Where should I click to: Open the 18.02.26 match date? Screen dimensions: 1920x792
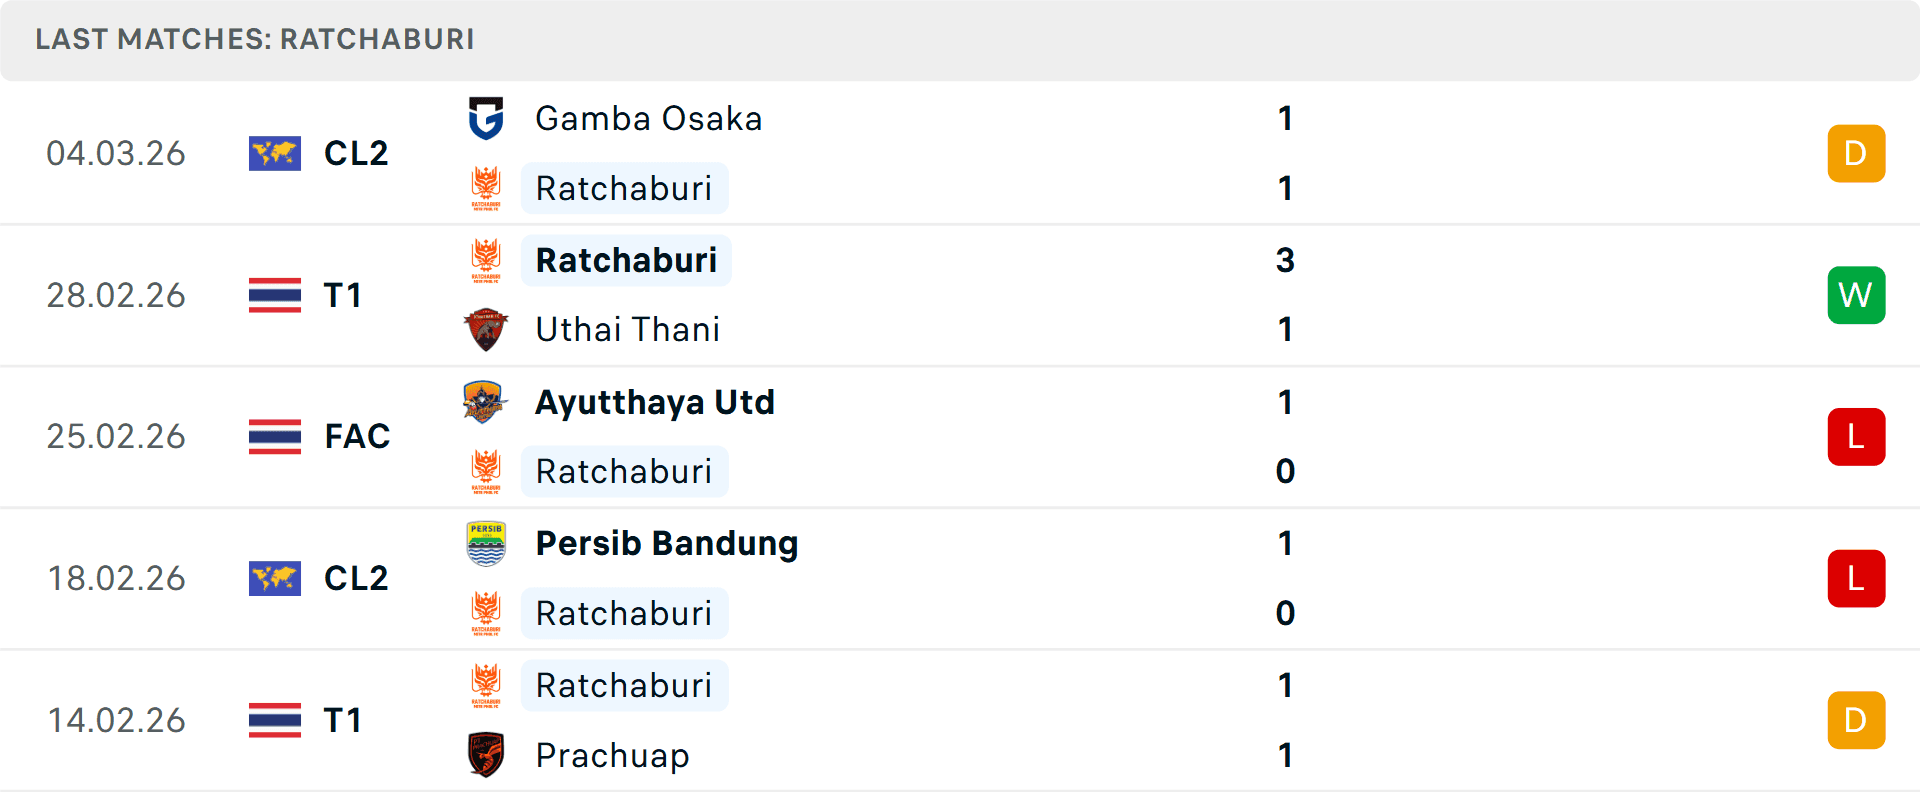point(116,578)
